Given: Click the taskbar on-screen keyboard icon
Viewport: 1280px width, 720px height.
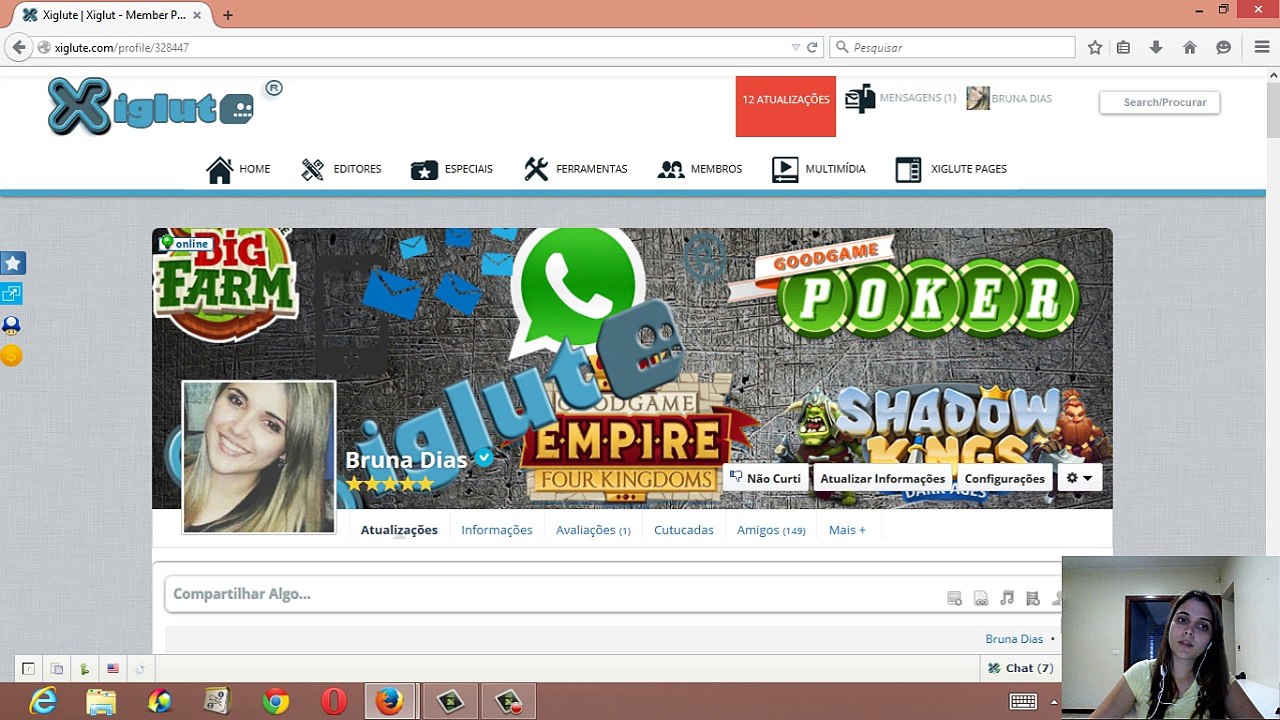Looking at the screenshot, I should (1022, 701).
